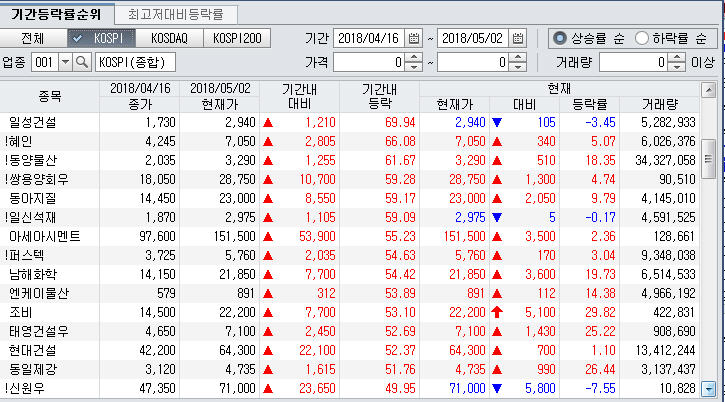Viewport: 725px width, 402px height.
Task: Select stock row 일성건설
Action: point(350,122)
